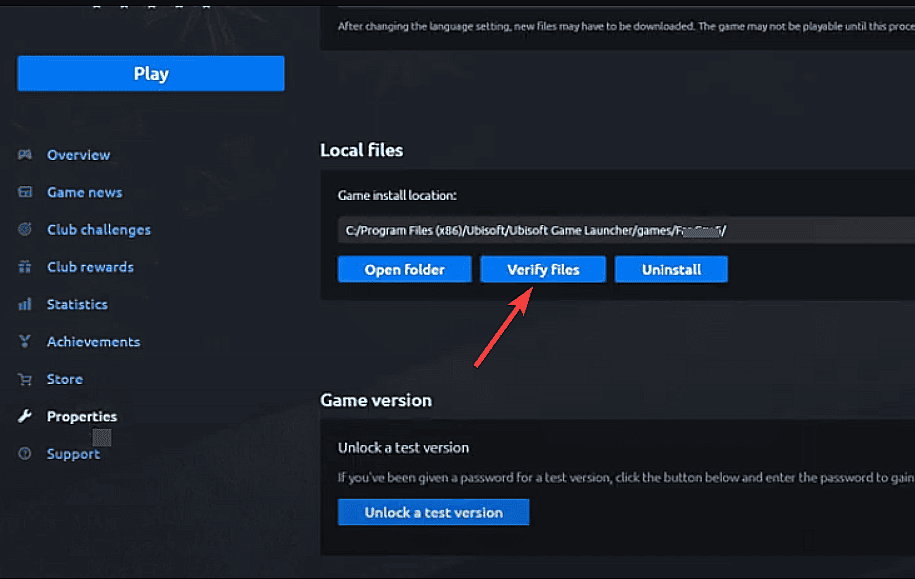The height and width of the screenshot is (579, 915).
Task: Click the Club rewards gift icon
Action: pos(25,267)
